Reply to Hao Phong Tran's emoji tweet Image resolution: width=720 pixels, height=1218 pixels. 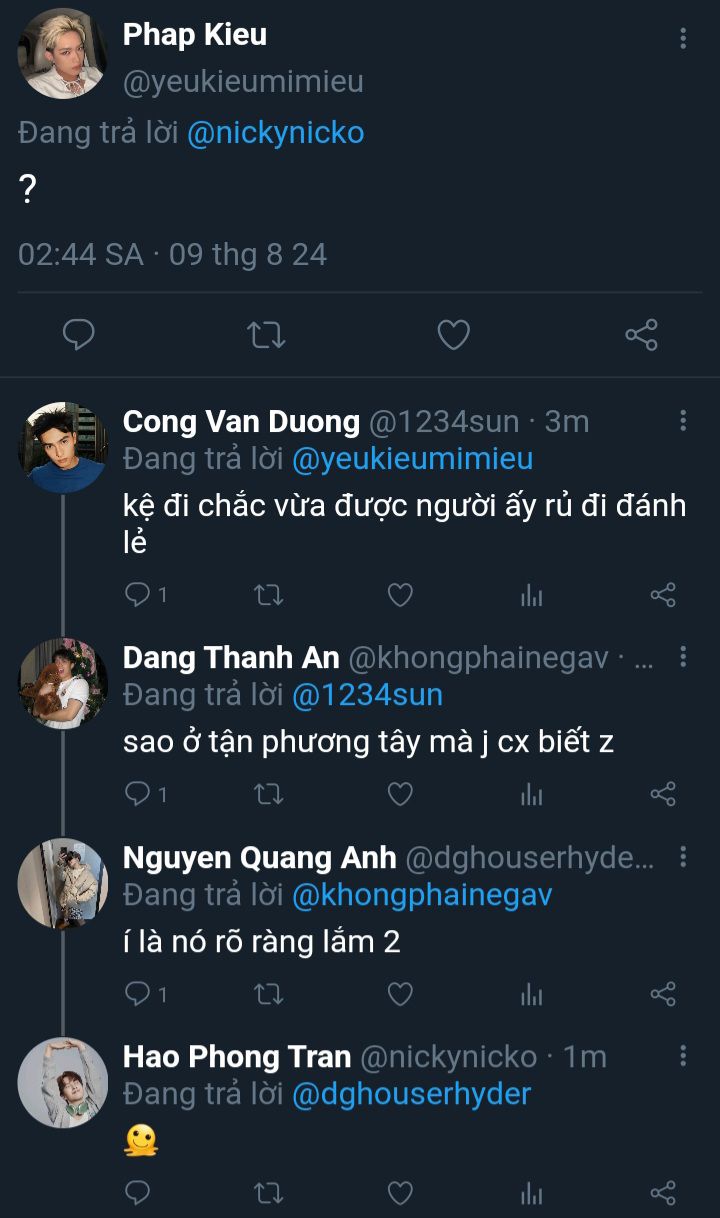click(x=137, y=1192)
